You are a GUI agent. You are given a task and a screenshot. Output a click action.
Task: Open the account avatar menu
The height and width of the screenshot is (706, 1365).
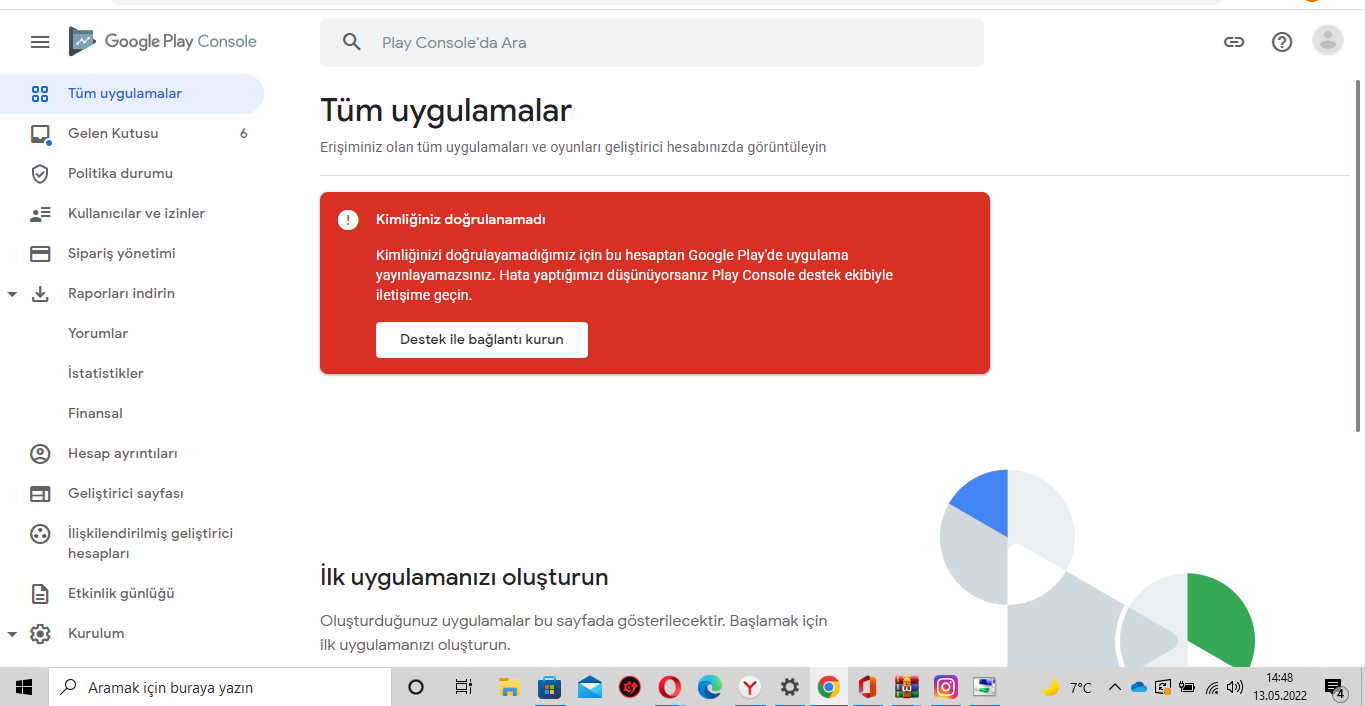click(x=1328, y=41)
